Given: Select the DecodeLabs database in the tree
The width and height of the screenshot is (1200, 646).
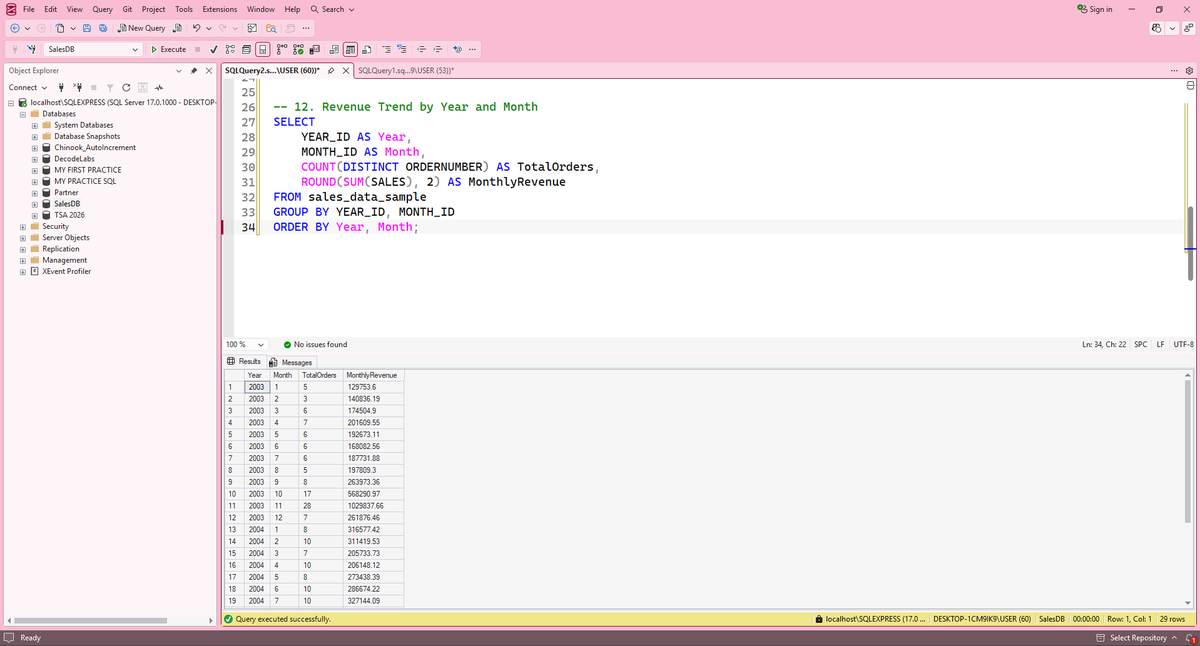Looking at the screenshot, I should (x=73, y=159).
